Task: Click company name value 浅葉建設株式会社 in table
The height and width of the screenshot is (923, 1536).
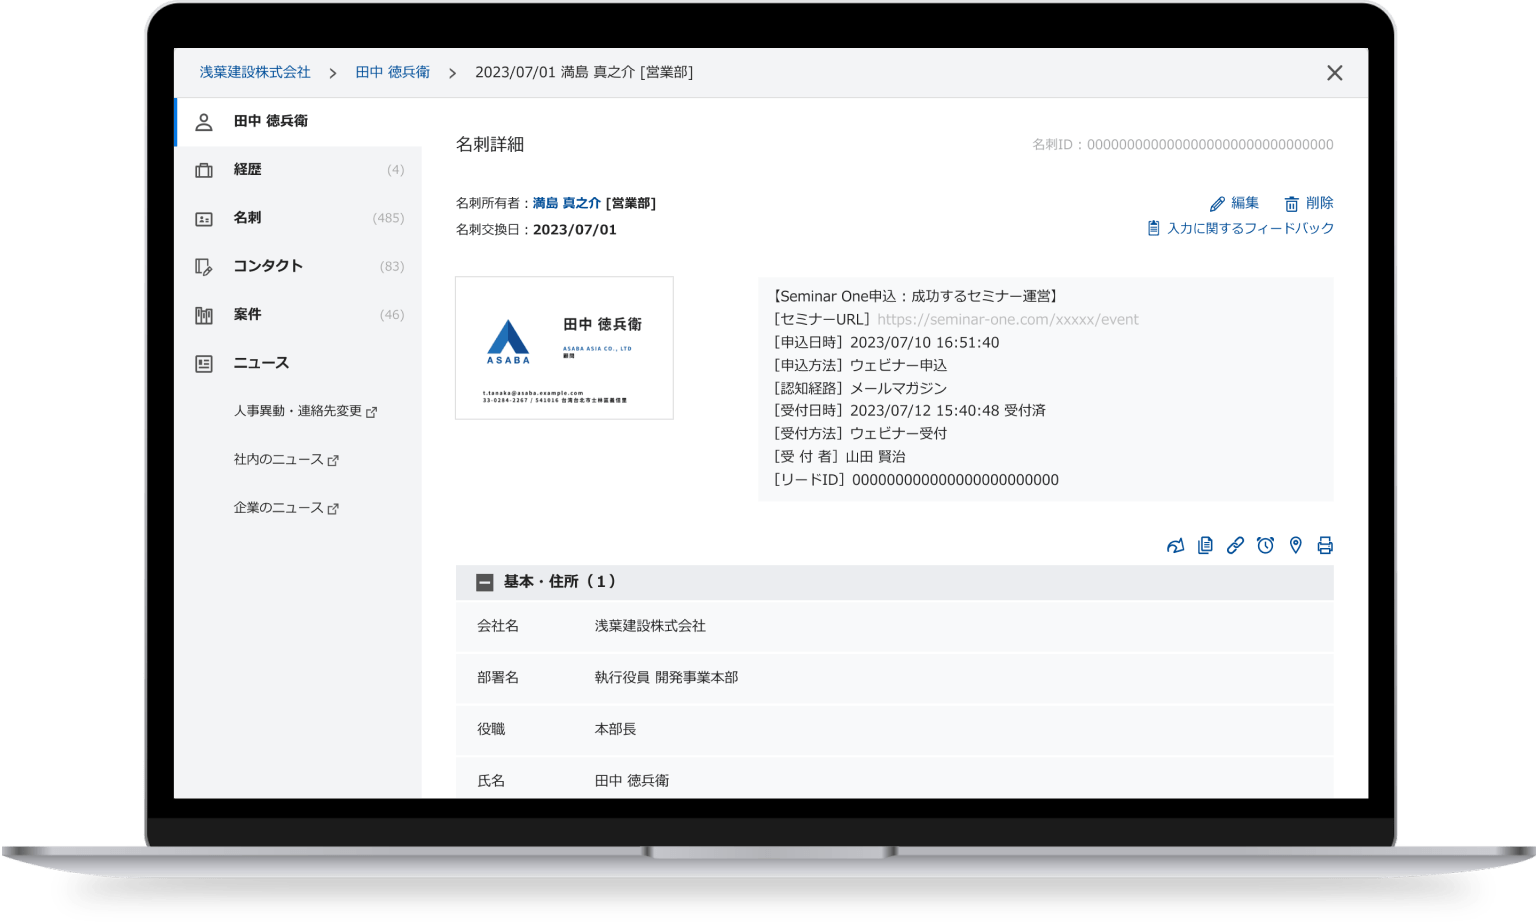Action: pyautogui.click(x=650, y=626)
